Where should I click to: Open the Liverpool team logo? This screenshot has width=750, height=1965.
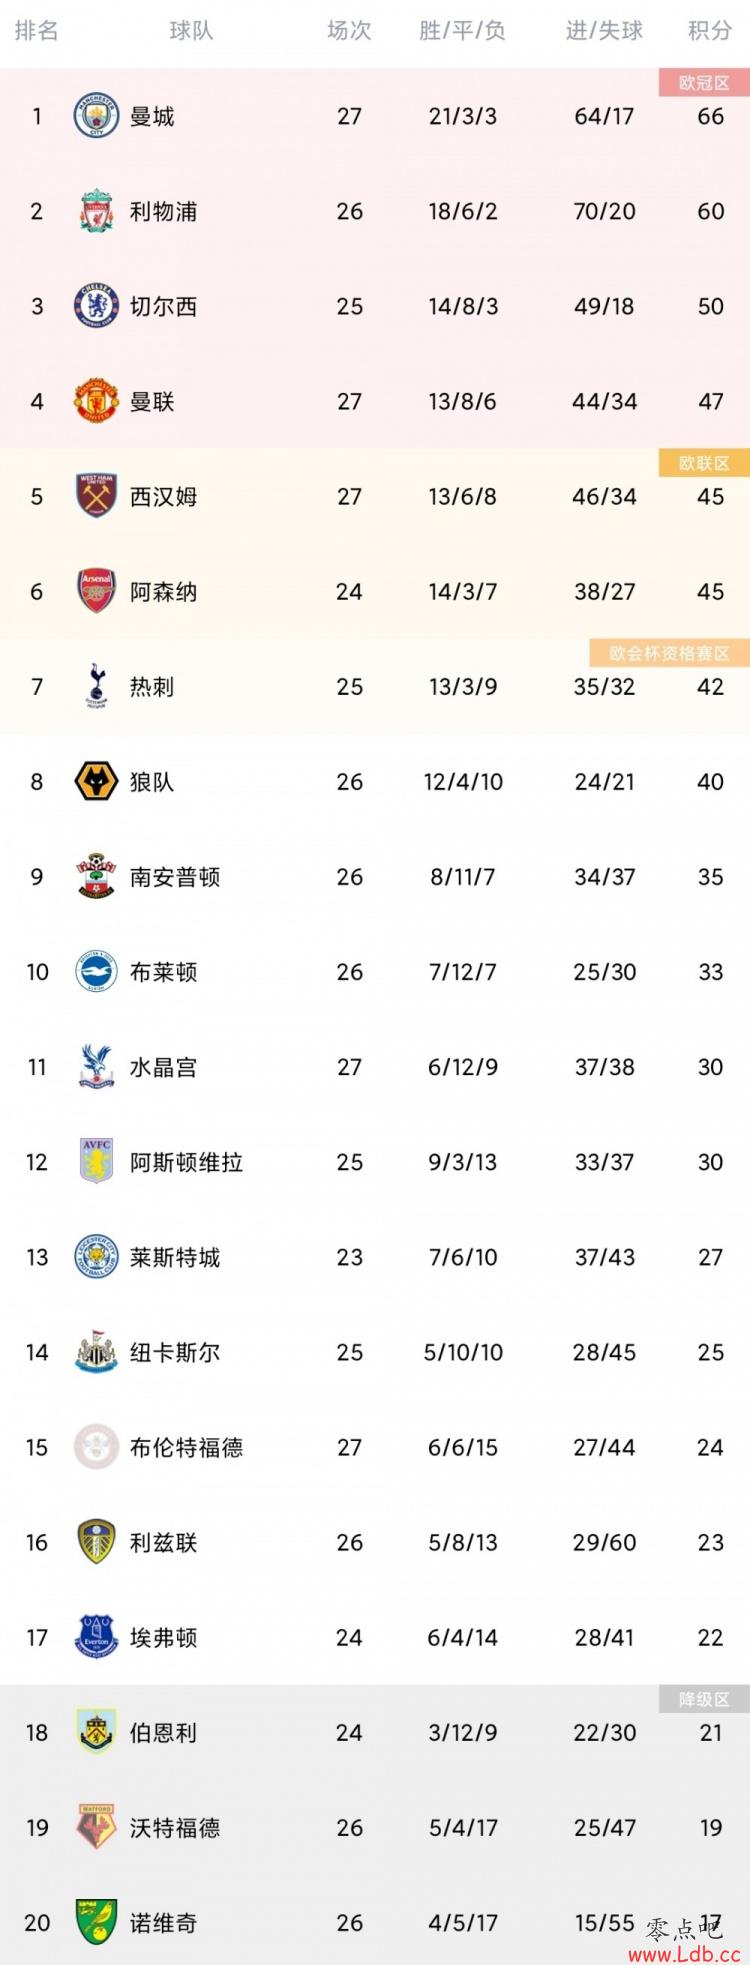pos(97,211)
